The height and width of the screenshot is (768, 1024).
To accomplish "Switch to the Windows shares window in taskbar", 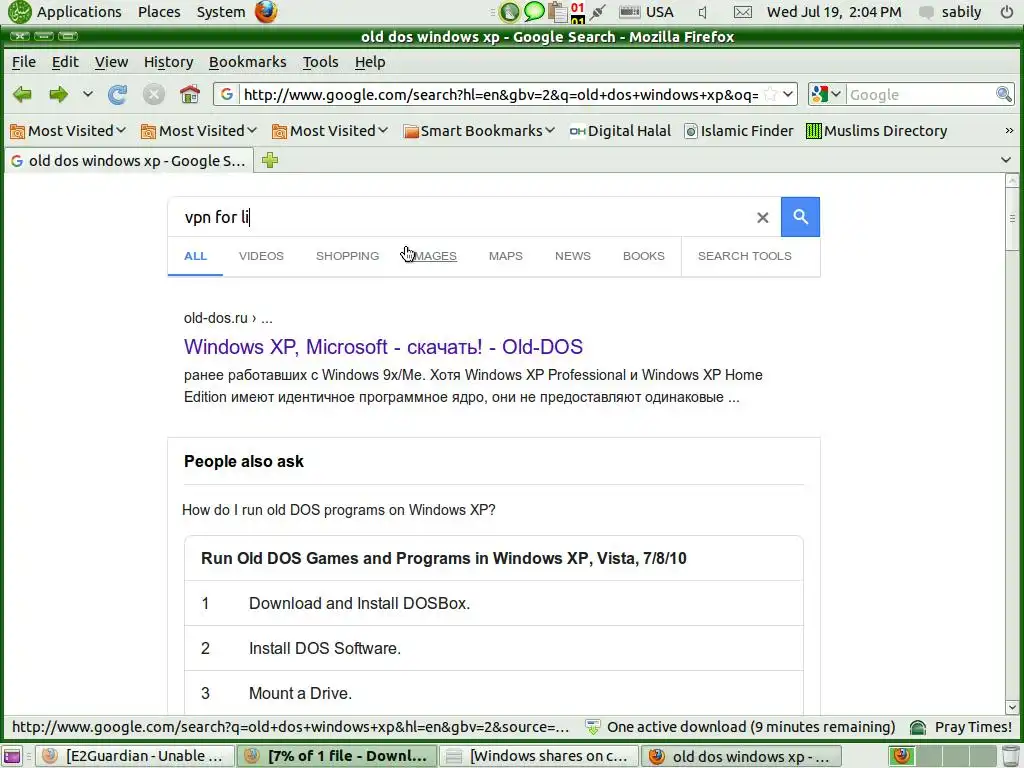I will (539, 756).
